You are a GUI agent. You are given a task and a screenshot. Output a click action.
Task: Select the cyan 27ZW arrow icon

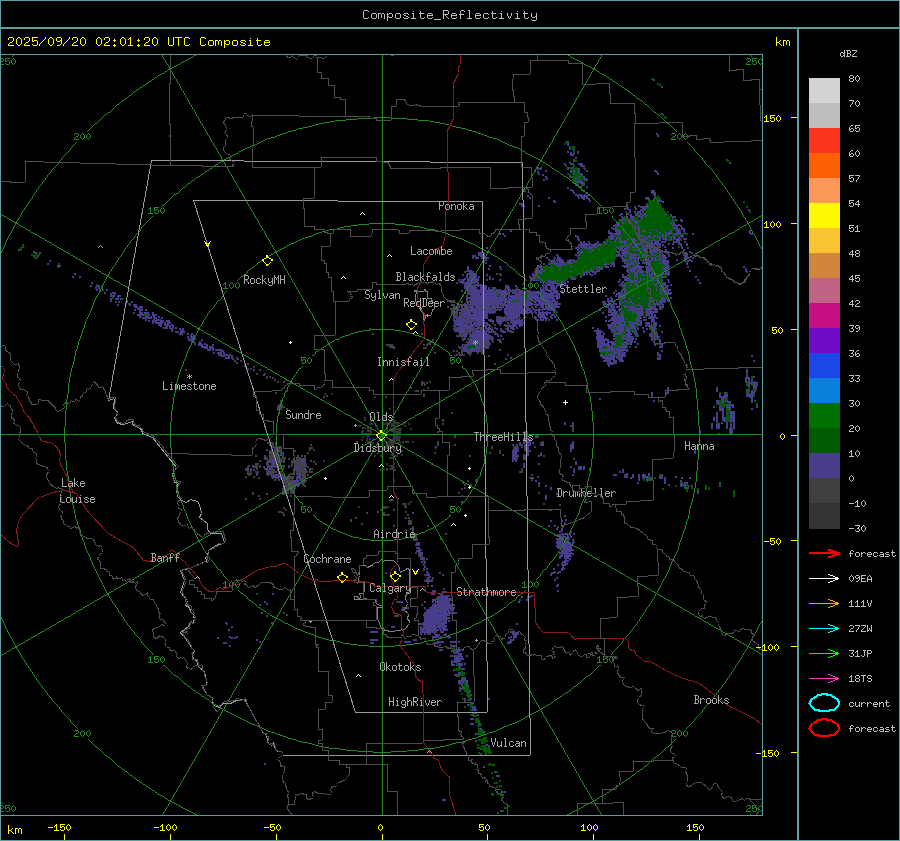(824, 628)
